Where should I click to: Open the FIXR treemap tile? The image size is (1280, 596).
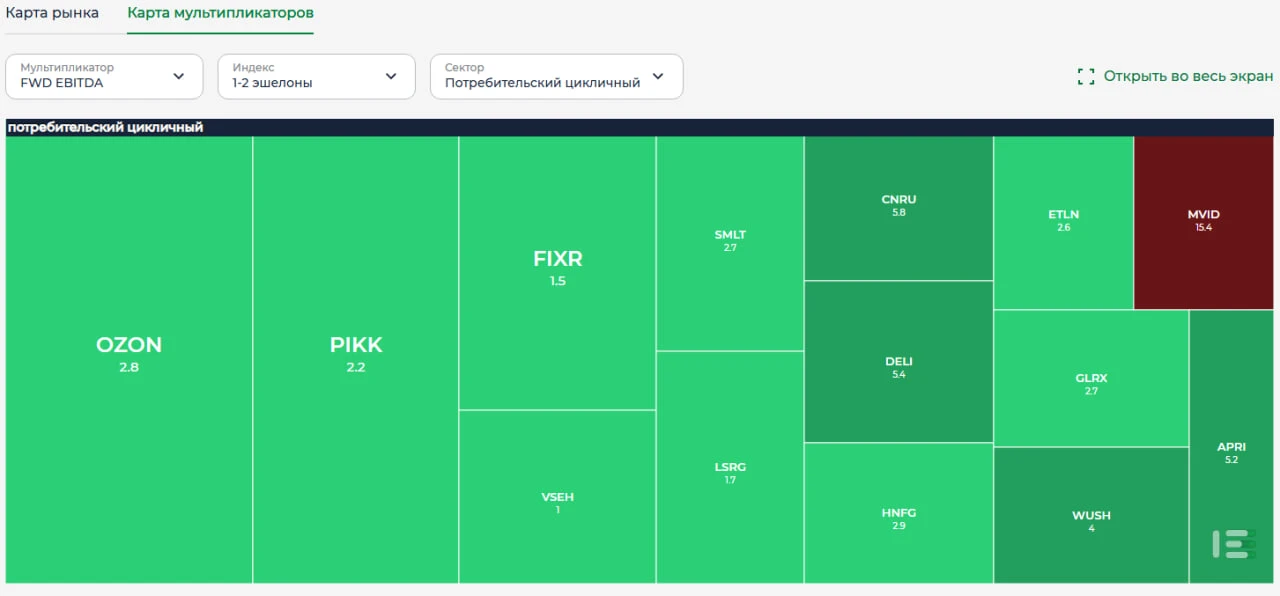click(558, 273)
